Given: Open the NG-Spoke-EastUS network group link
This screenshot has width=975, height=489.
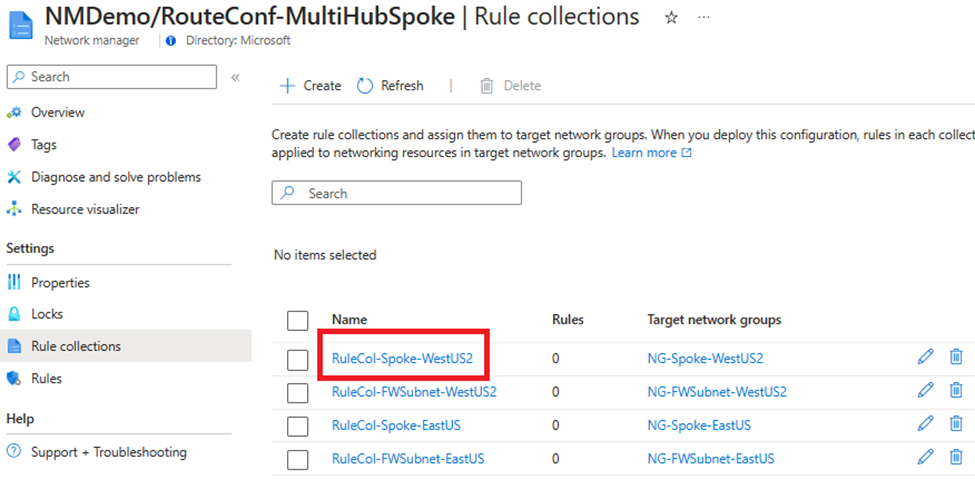Looking at the screenshot, I should coord(699,425).
